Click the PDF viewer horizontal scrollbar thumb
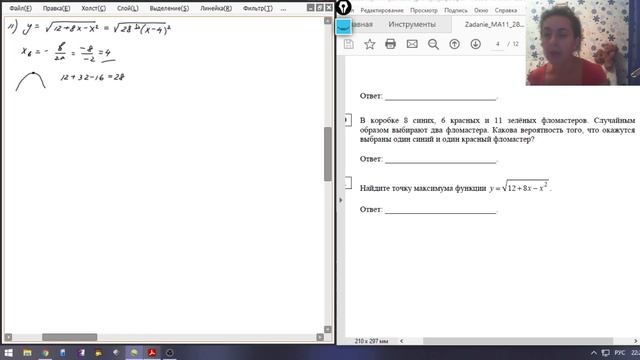Viewport: 640px width, 360px height. 518,341
